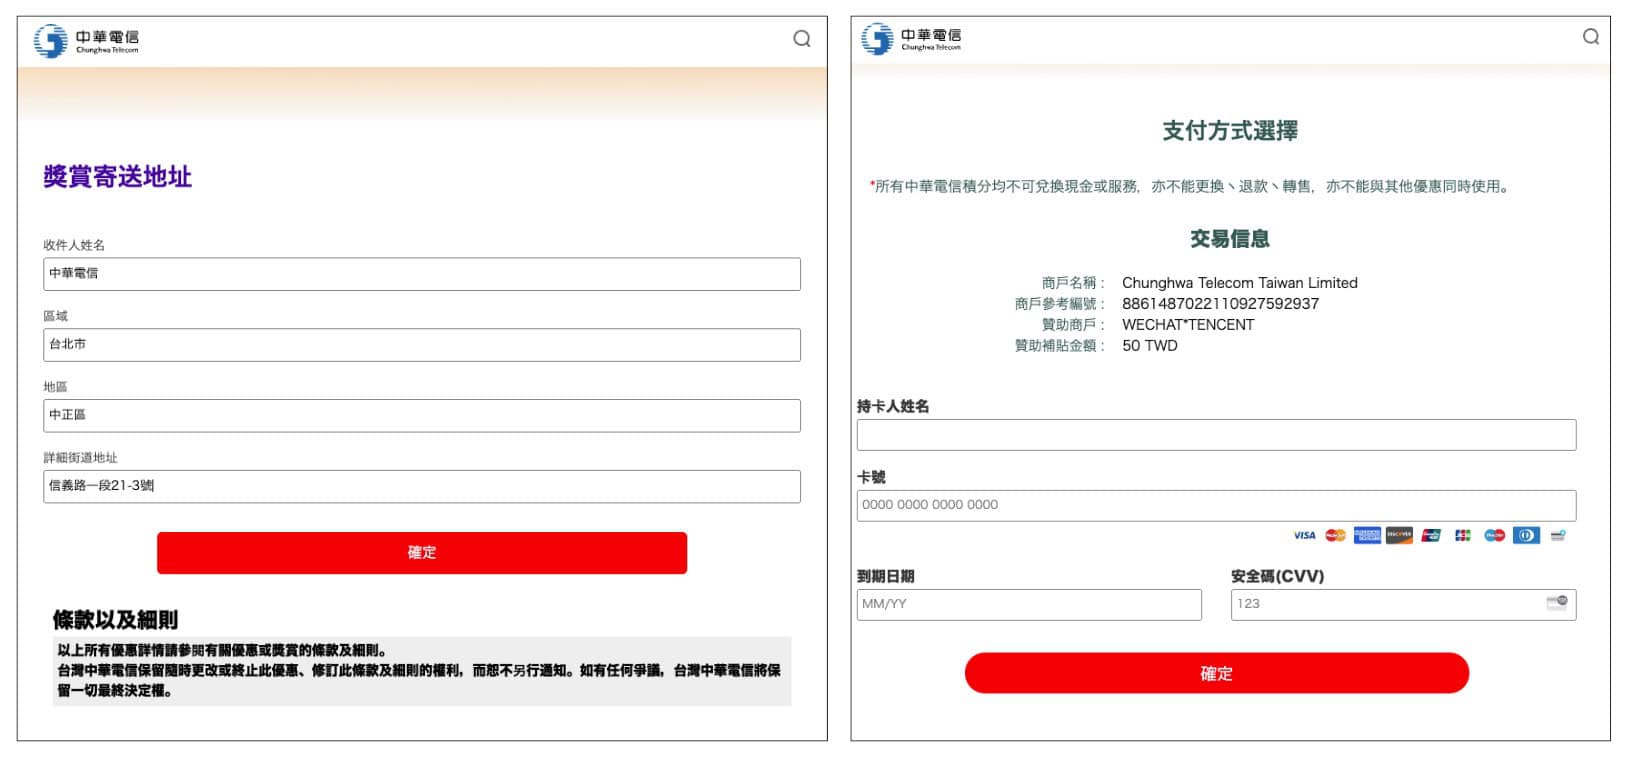Click merchant name Chunghwa Telecom Taiwan Limited
The image size is (1627, 760).
click(1240, 283)
